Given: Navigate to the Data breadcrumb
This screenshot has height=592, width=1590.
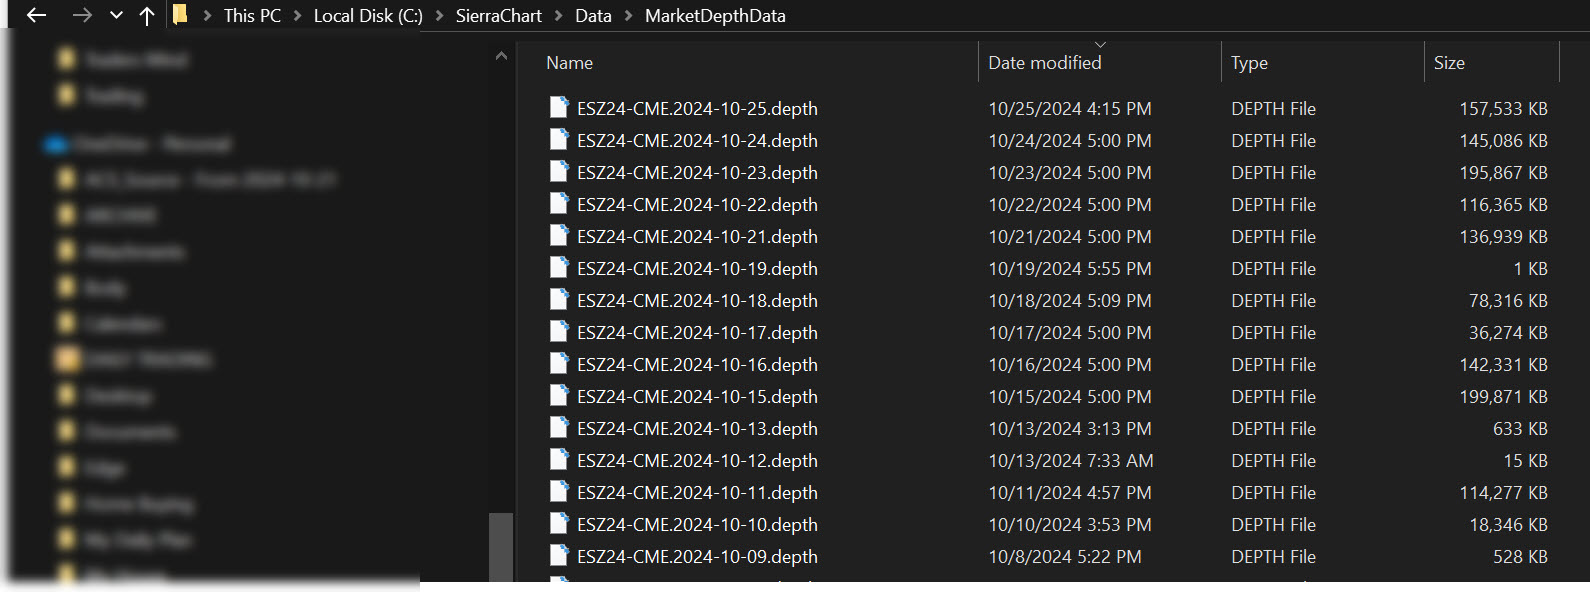Looking at the screenshot, I should [x=593, y=16].
